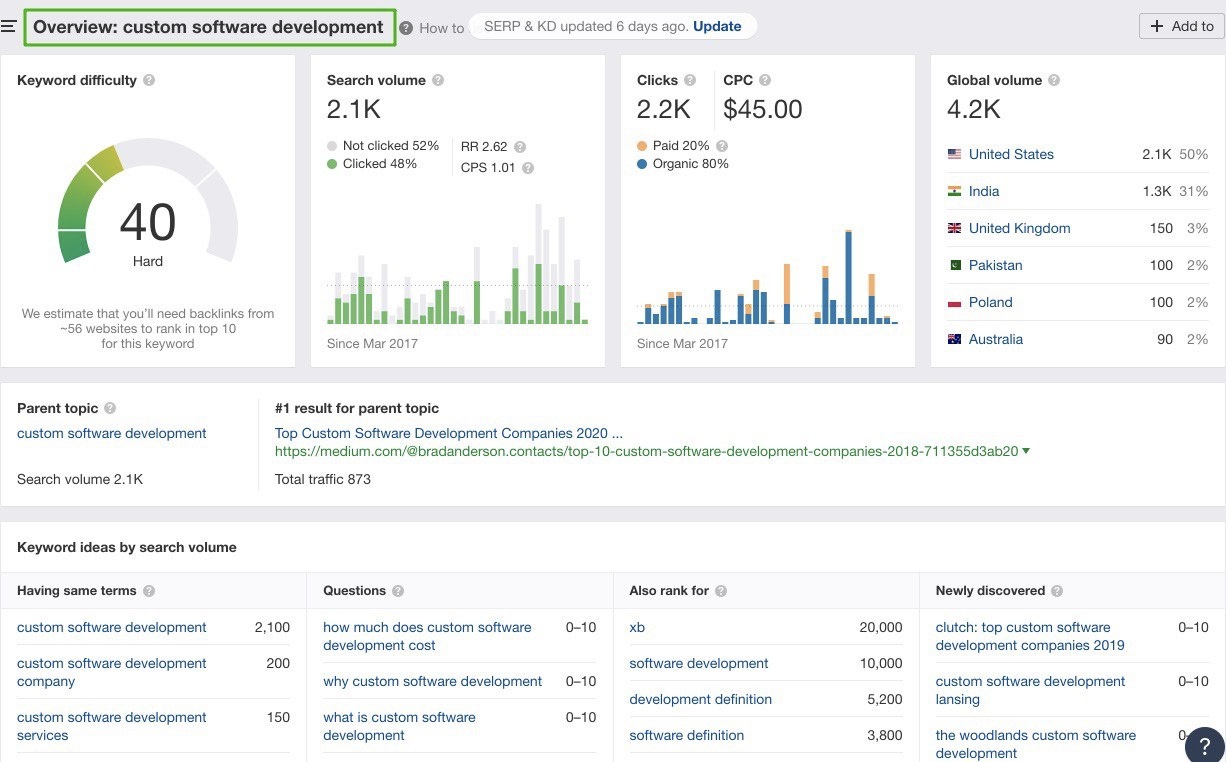The width and height of the screenshot is (1226, 762).
Task: Click the CPC help icon
Action: [x=765, y=81]
